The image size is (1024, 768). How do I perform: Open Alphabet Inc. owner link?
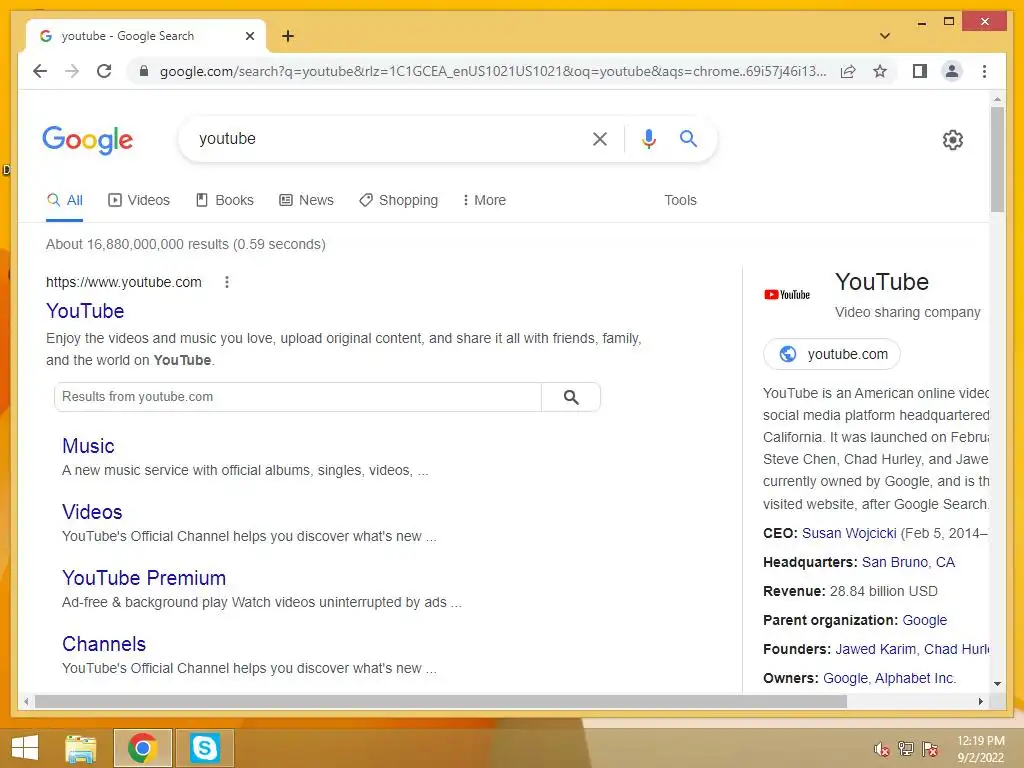click(915, 679)
